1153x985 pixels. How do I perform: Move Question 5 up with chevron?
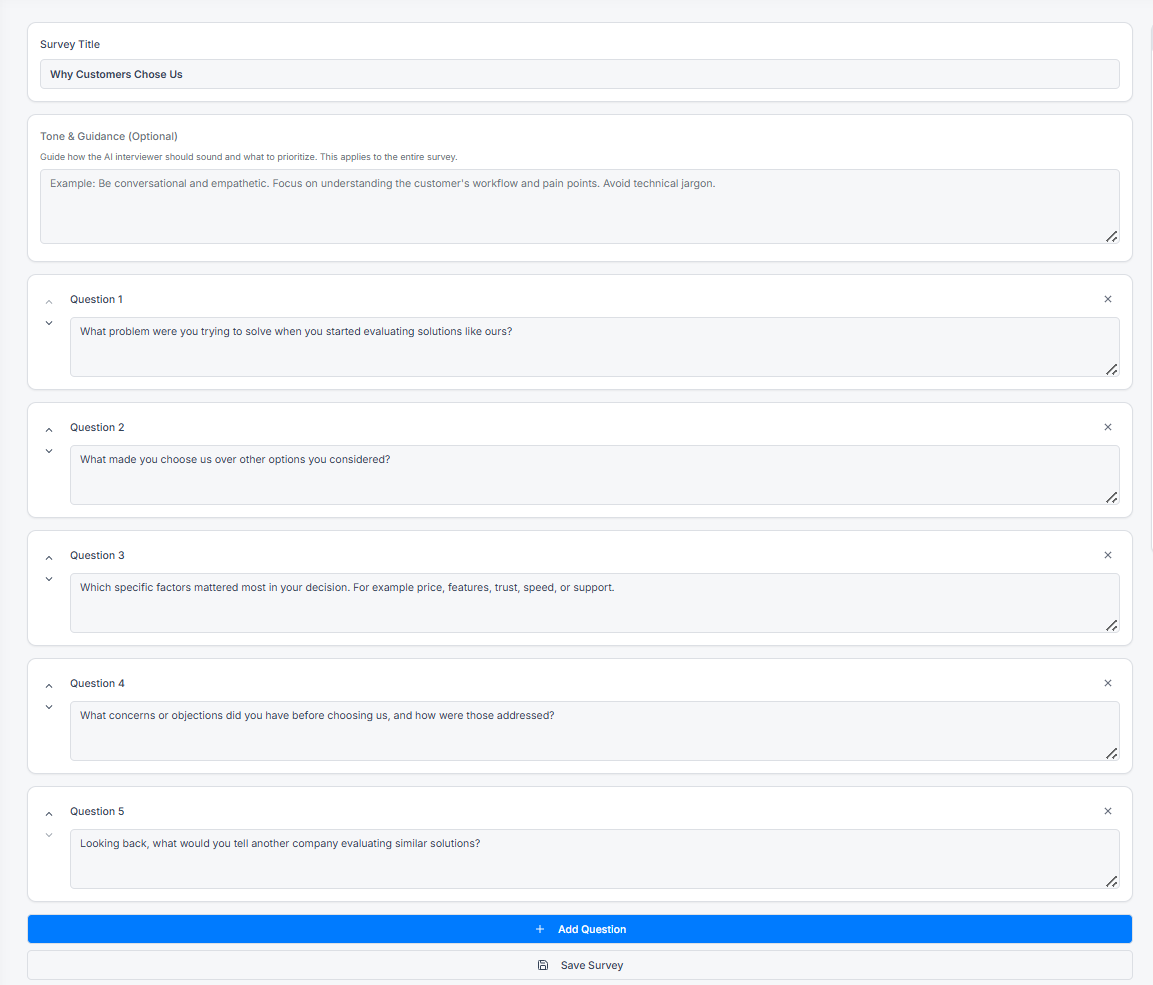pos(49,814)
